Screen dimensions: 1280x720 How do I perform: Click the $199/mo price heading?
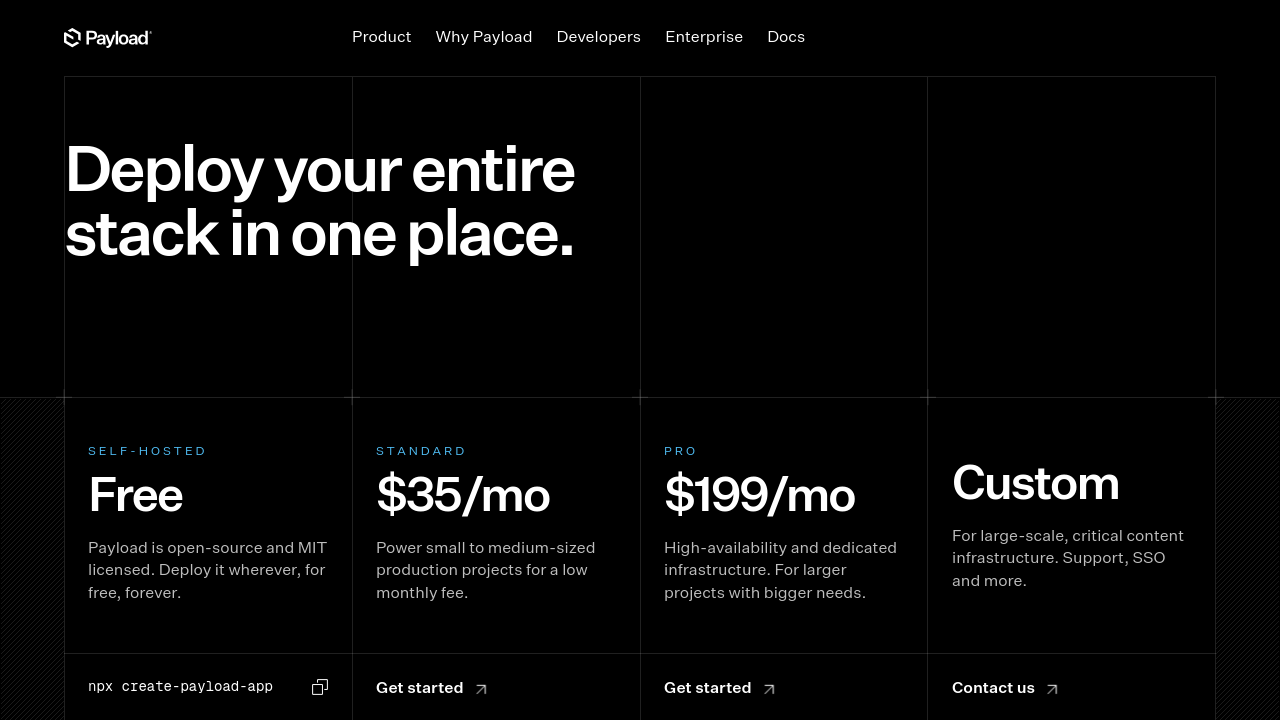pyautogui.click(x=759, y=495)
